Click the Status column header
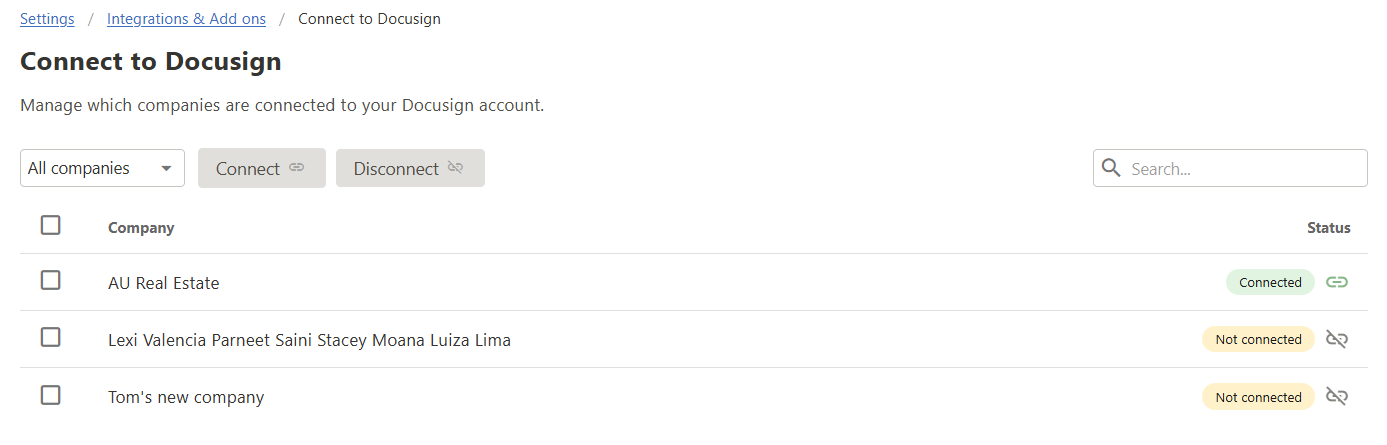Screen dimensions: 1387x445 click(x=1328, y=228)
